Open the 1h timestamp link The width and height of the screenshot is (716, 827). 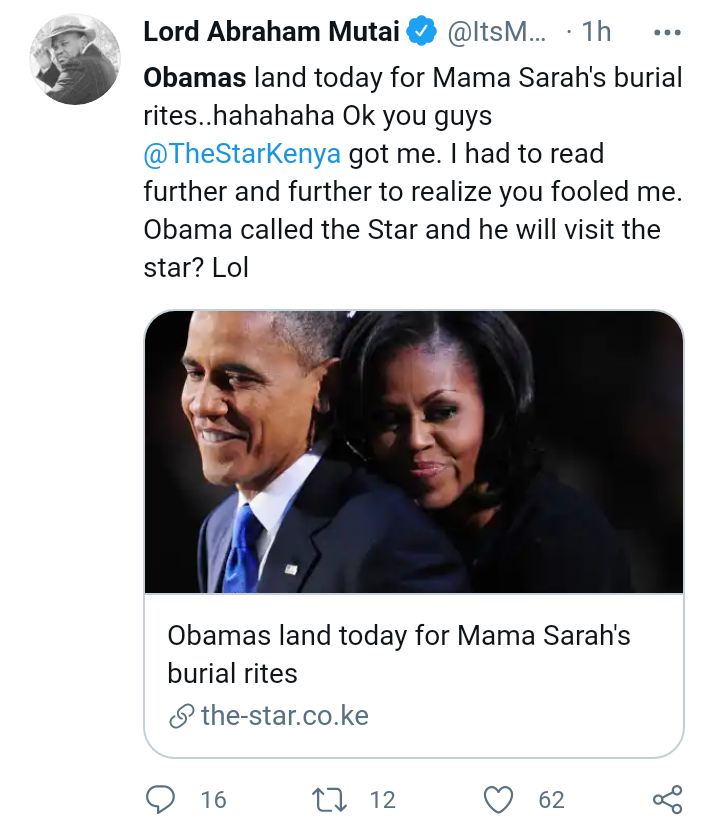(596, 32)
